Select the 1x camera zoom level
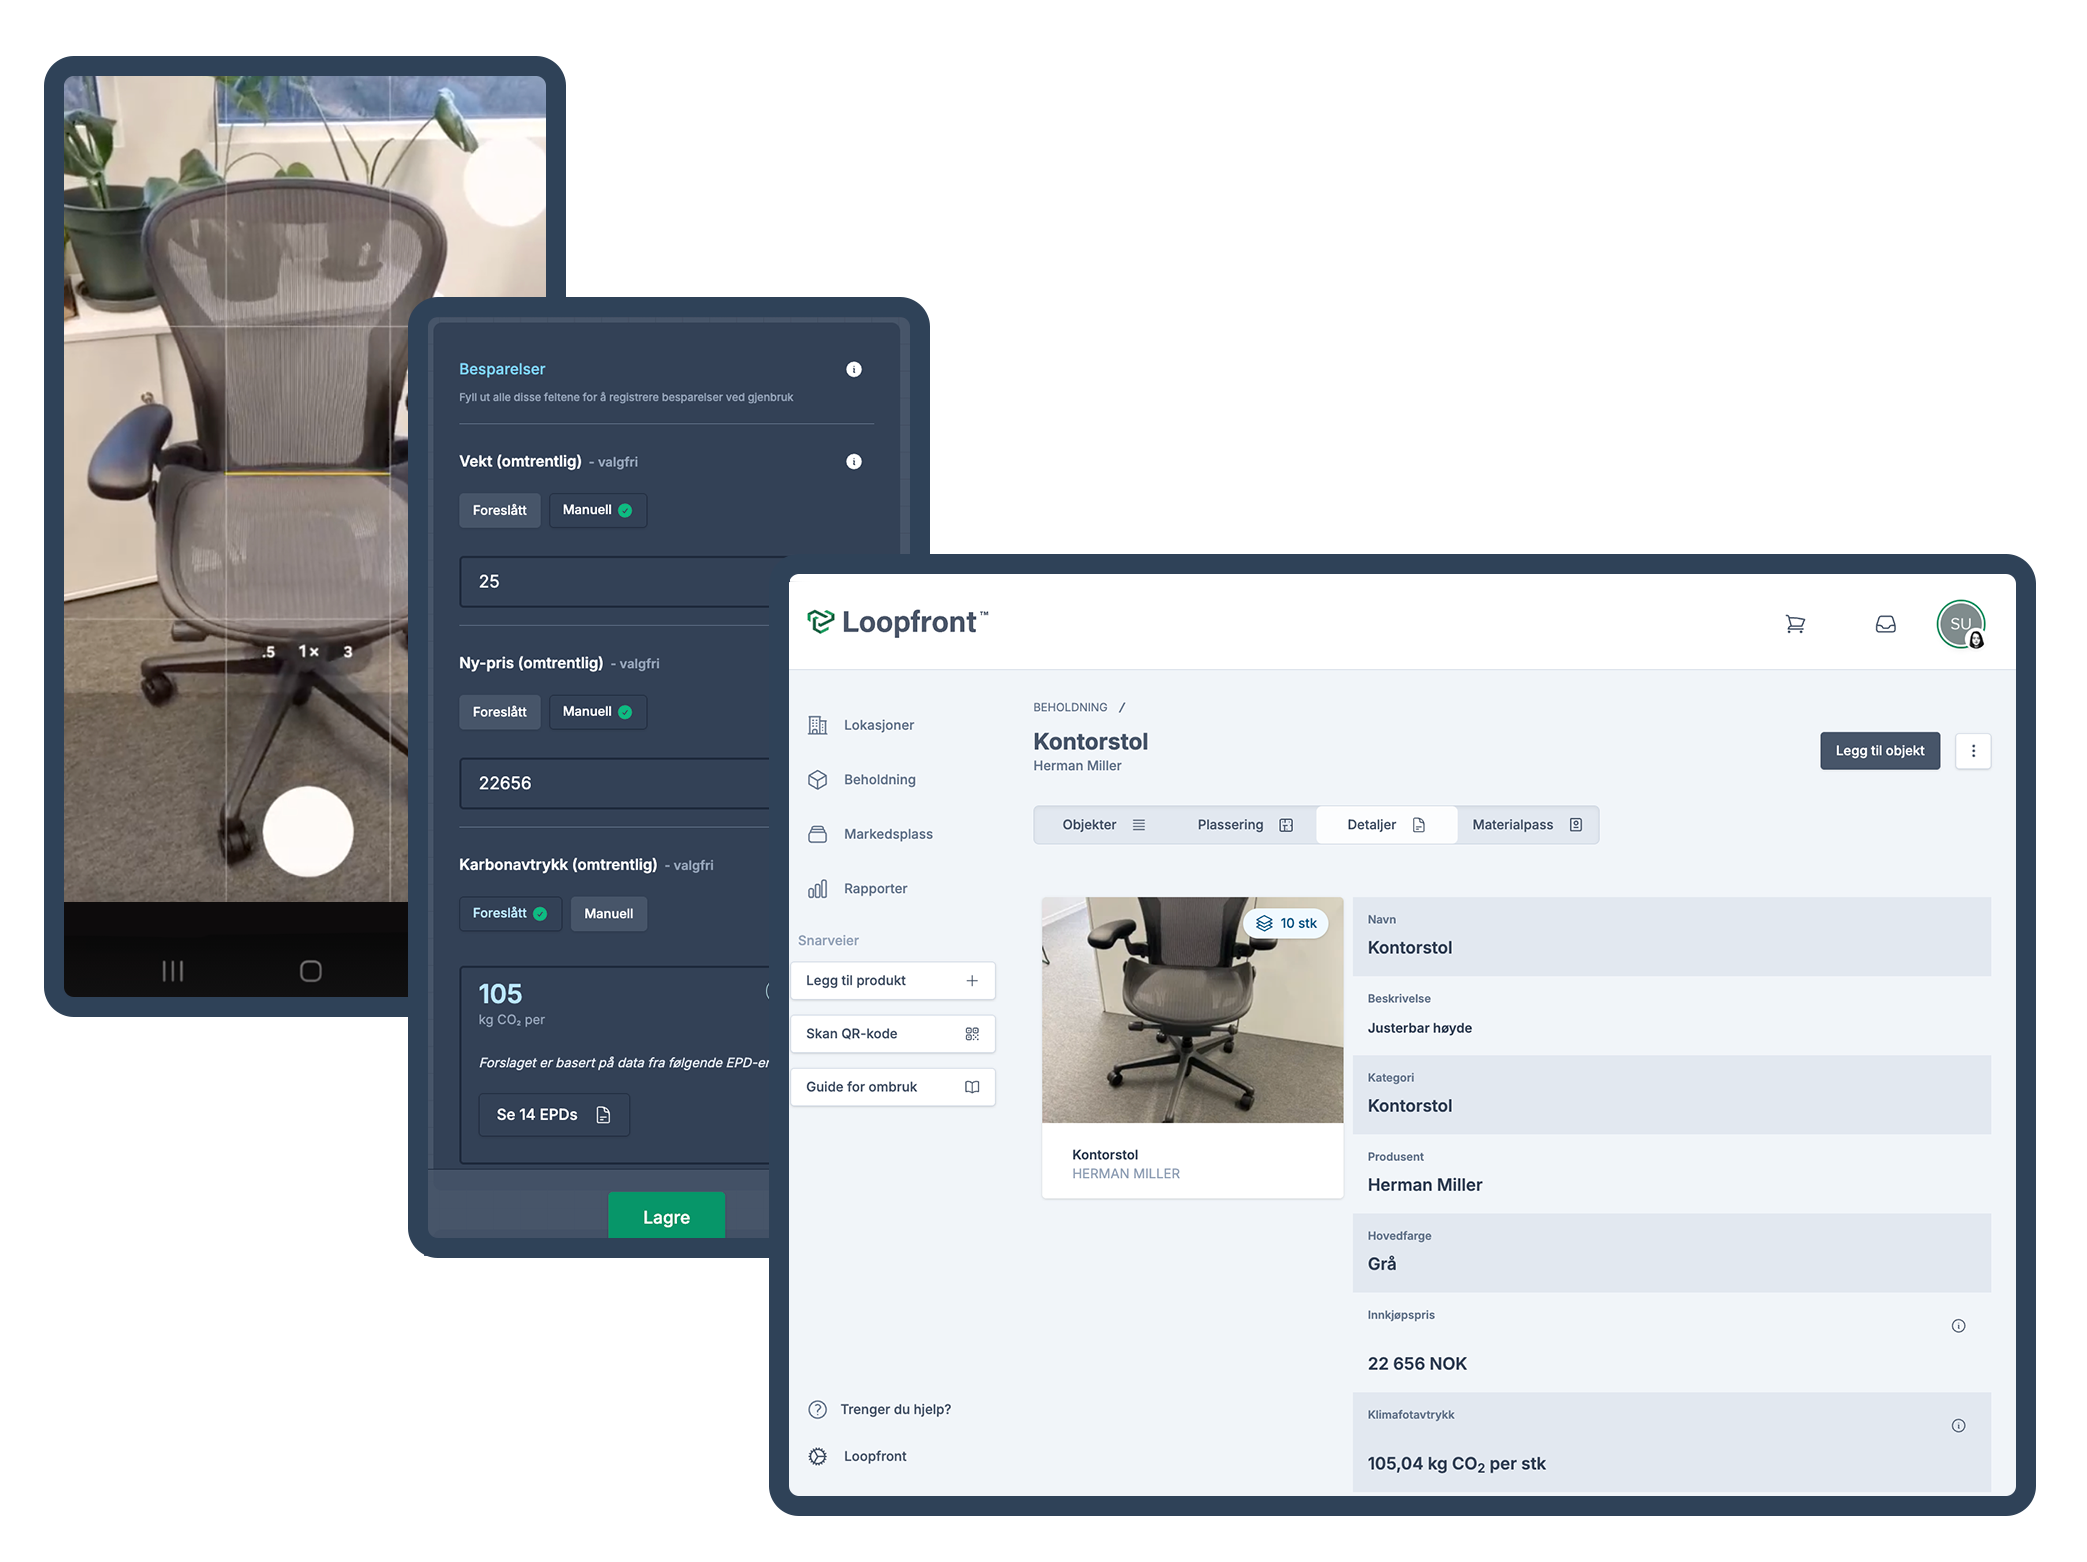The image size is (2087, 1562). tap(308, 652)
